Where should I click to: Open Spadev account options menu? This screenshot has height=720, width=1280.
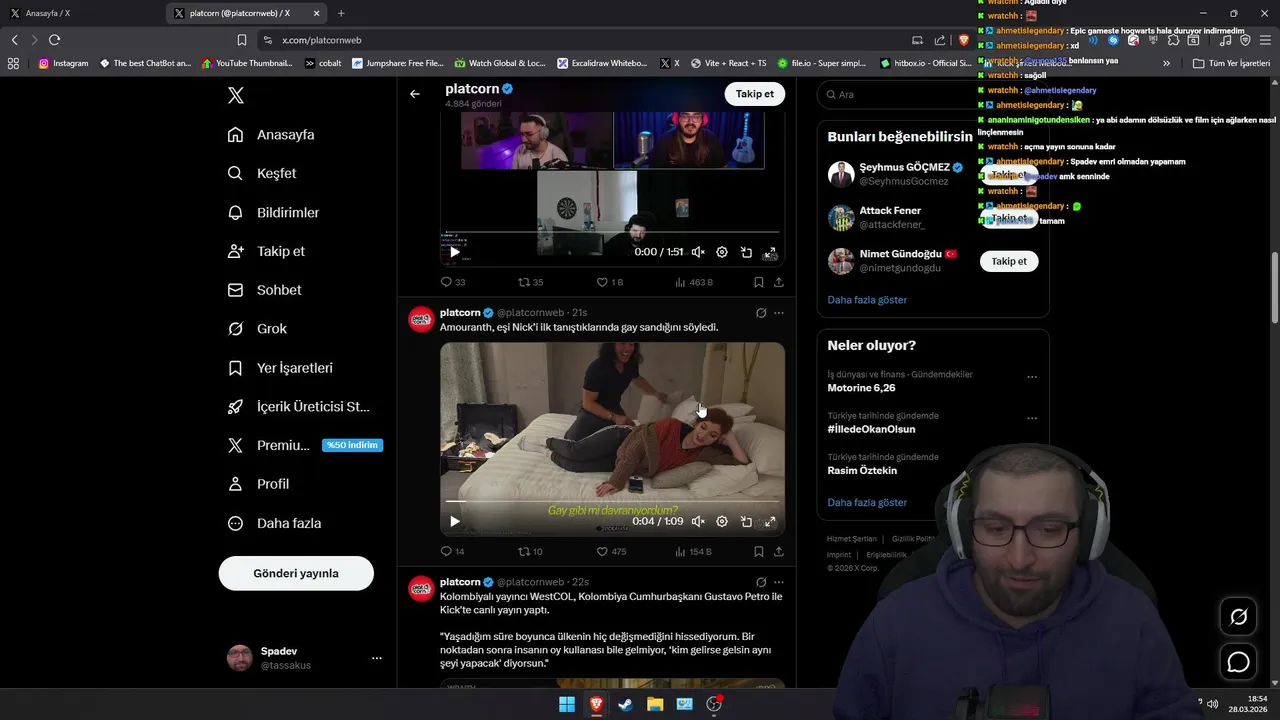(x=377, y=658)
